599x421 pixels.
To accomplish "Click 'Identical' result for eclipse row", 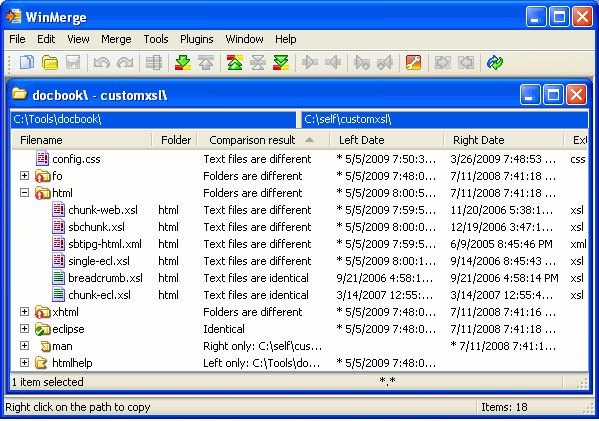I will point(224,329).
